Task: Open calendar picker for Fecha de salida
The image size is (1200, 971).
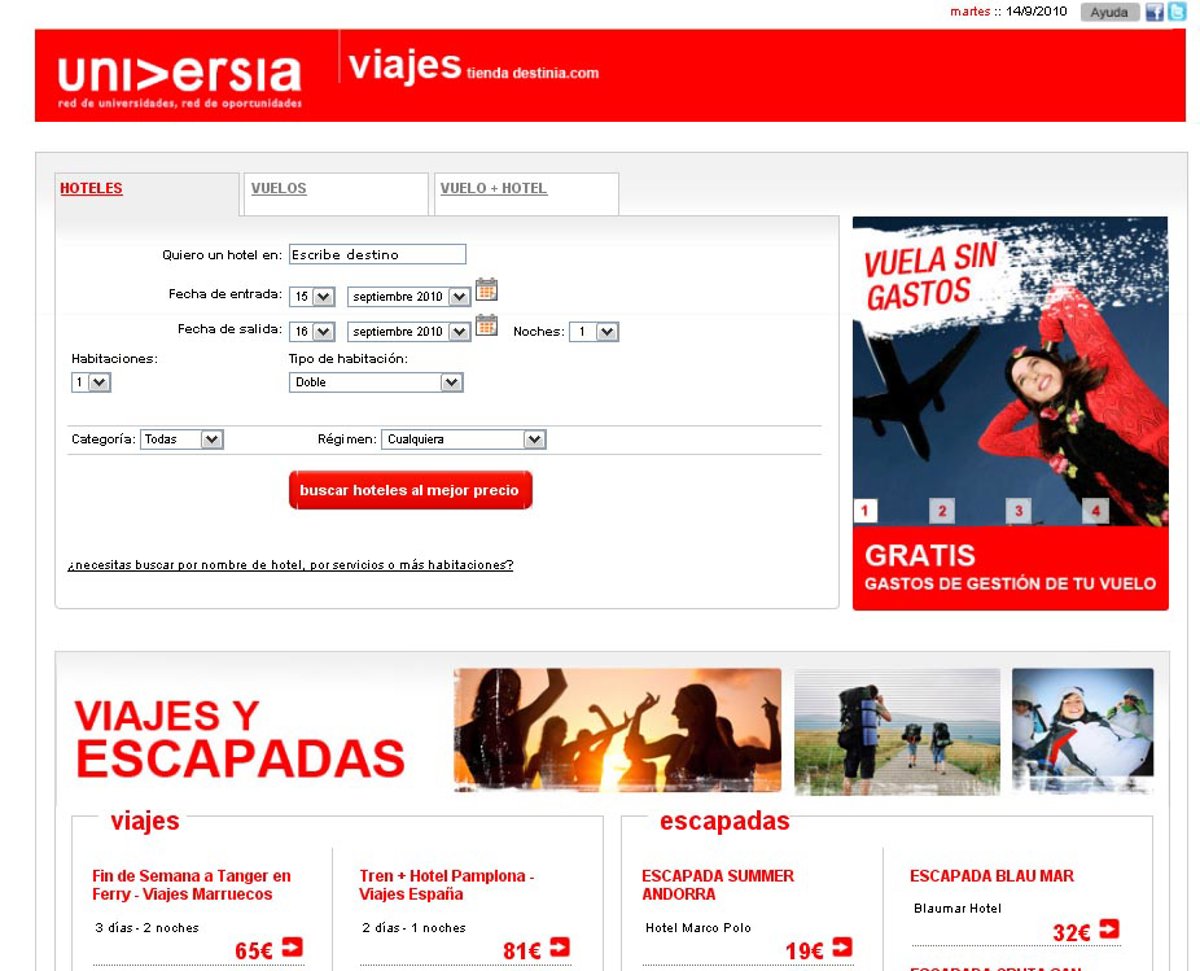Action: click(x=486, y=326)
